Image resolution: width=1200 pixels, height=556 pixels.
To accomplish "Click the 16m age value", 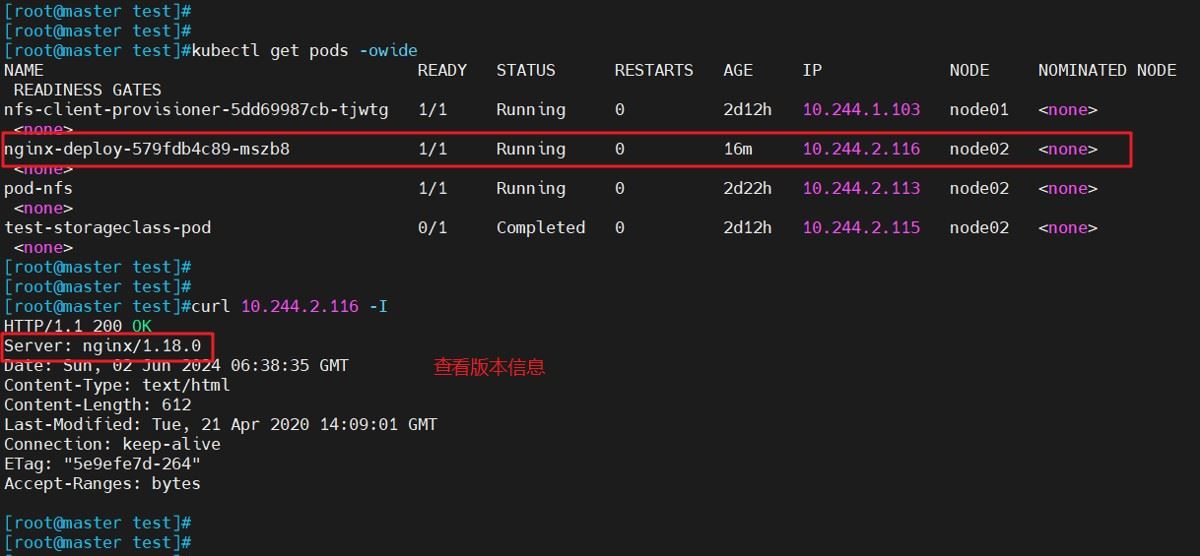I will click(738, 149).
